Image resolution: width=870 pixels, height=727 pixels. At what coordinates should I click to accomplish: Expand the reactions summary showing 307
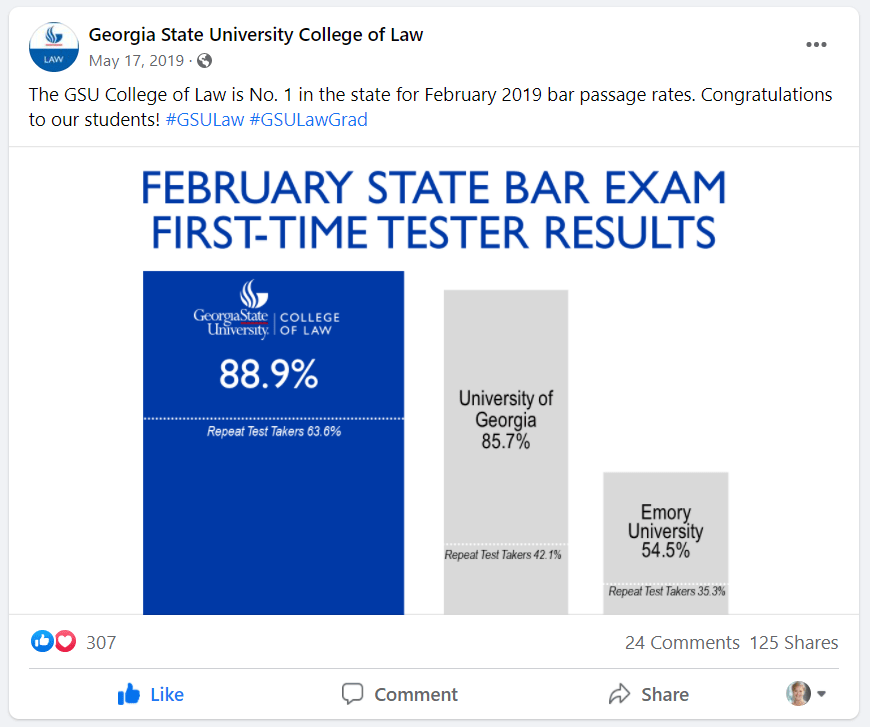(x=100, y=642)
